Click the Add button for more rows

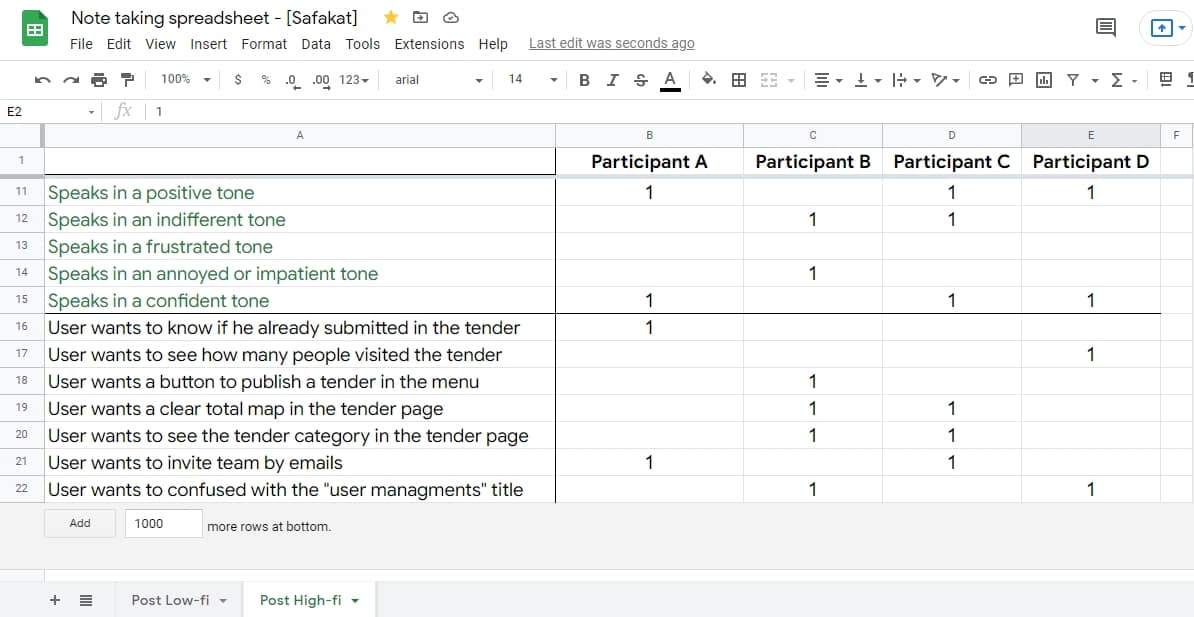pyautogui.click(x=80, y=523)
